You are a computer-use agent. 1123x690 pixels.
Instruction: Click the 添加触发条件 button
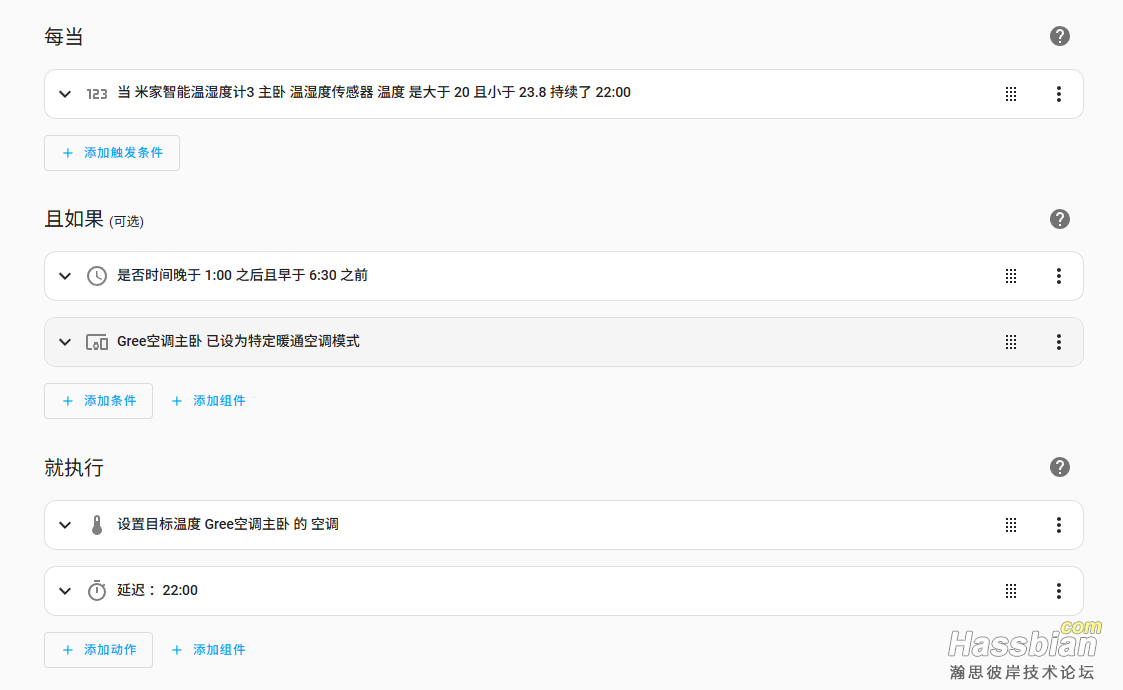tap(112, 153)
